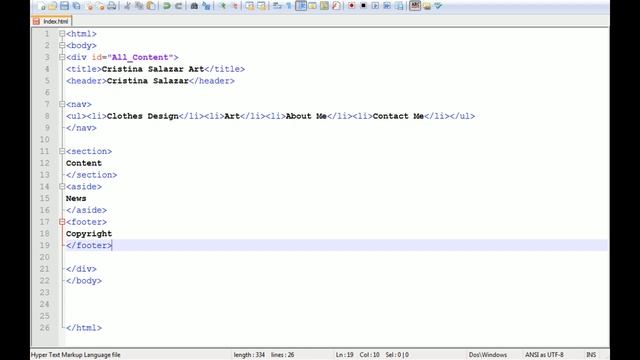
Task: Save current recorded macro icon
Action: point(399,6)
